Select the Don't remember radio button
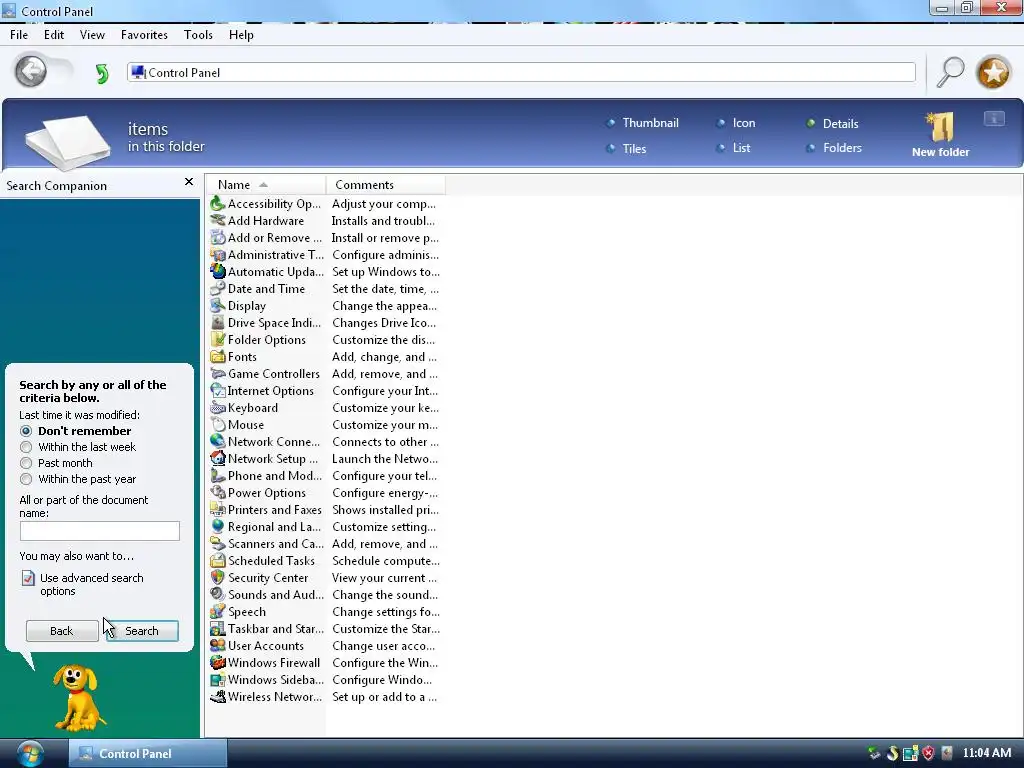1024x768 pixels. (x=26, y=431)
